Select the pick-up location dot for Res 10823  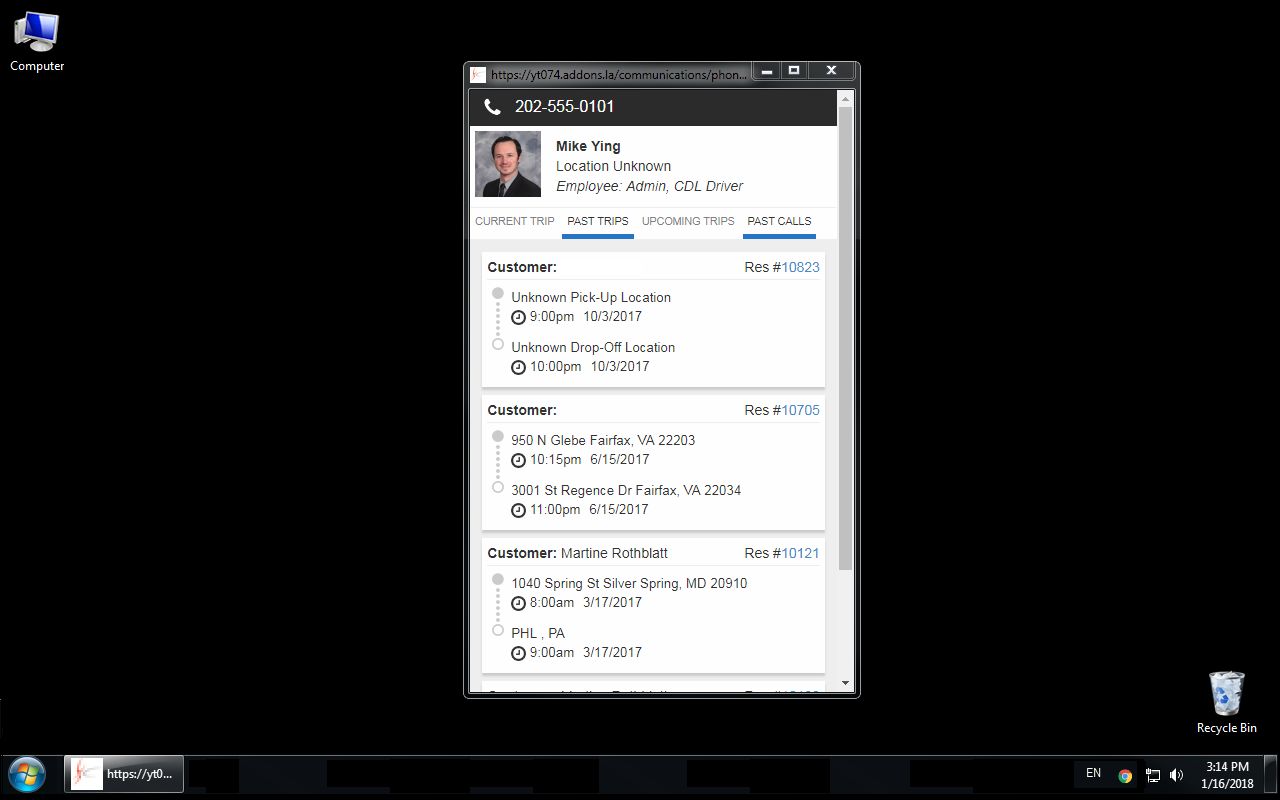(497, 293)
